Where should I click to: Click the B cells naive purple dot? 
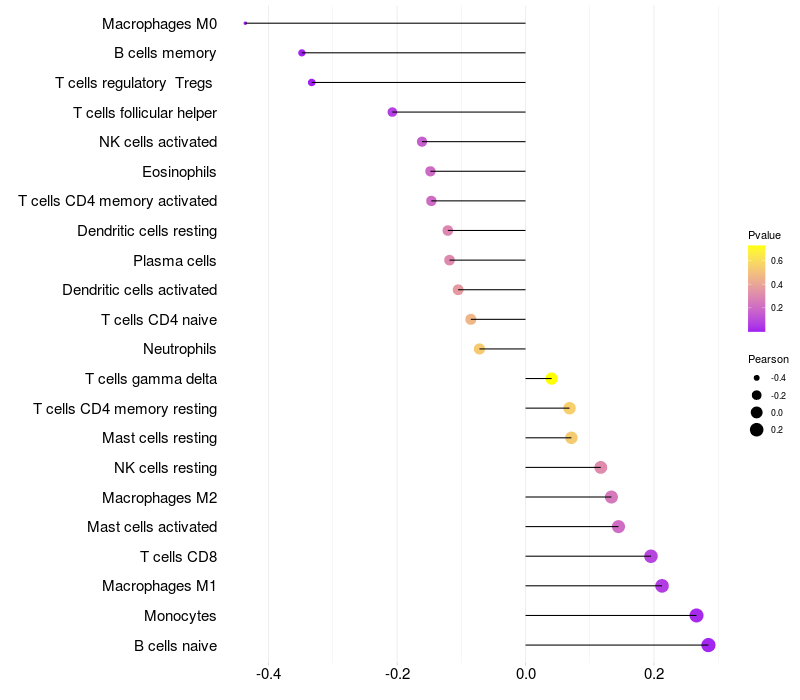pos(708,645)
